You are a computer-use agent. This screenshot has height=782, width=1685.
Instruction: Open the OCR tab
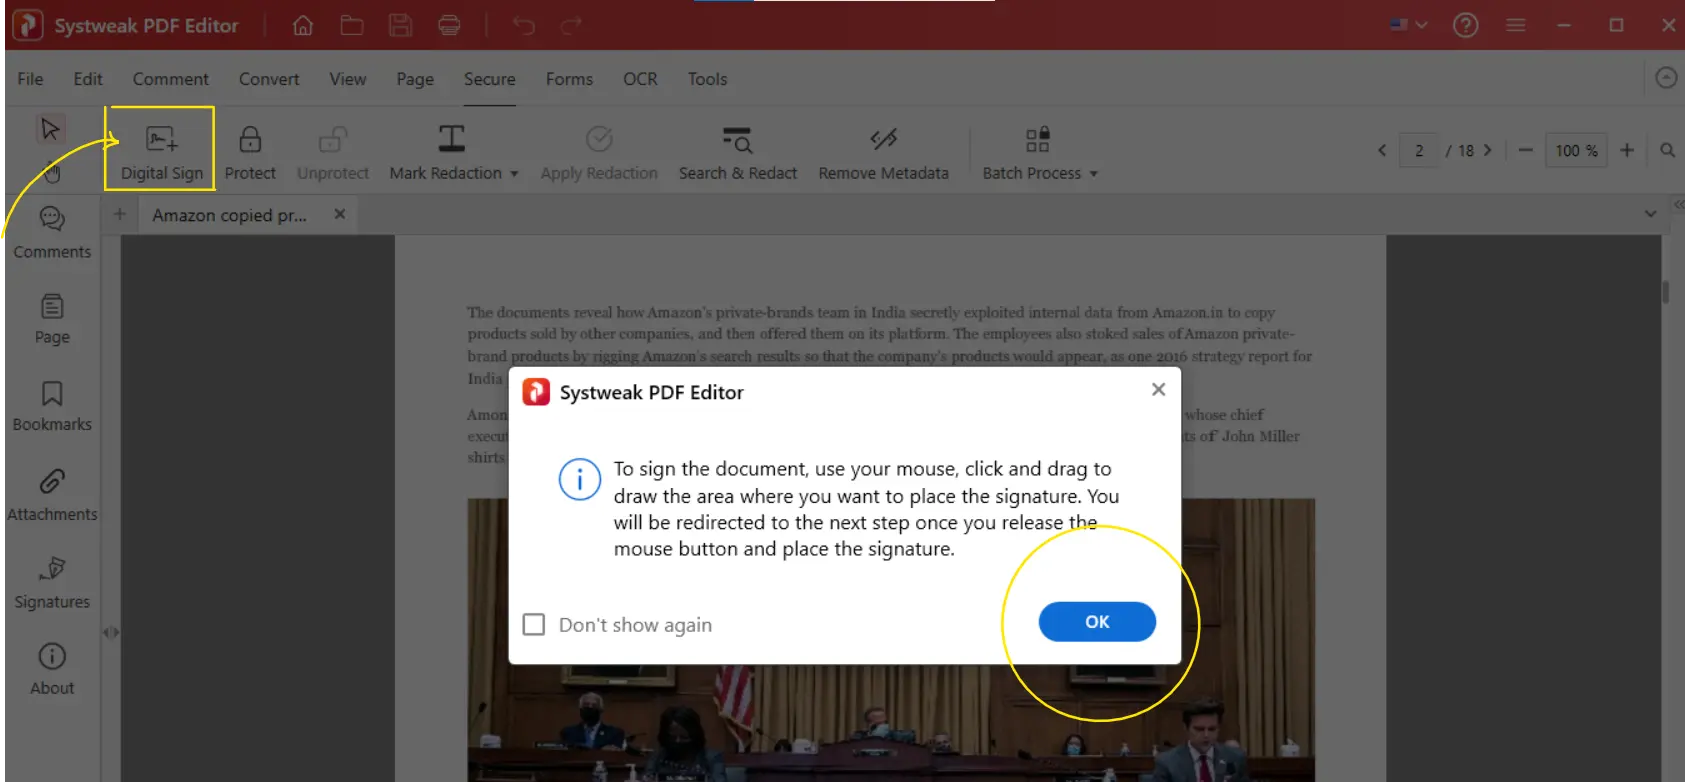click(x=640, y=79)
